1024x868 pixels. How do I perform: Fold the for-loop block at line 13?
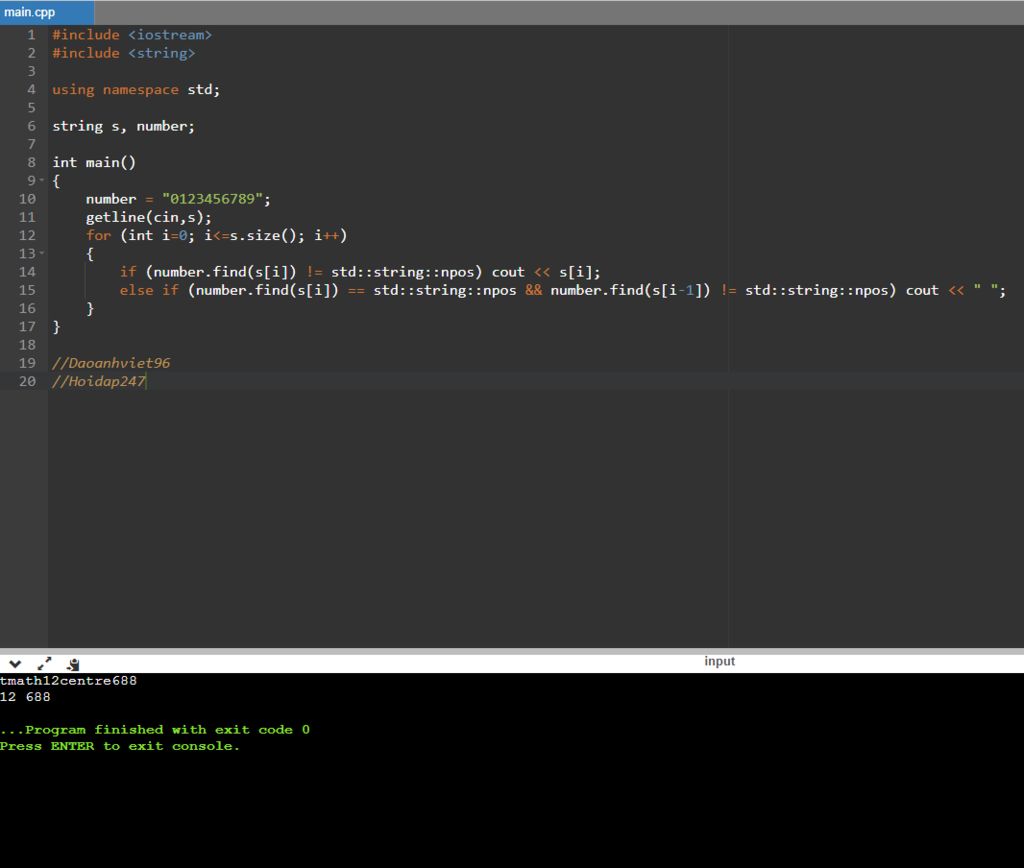(42, 253)
